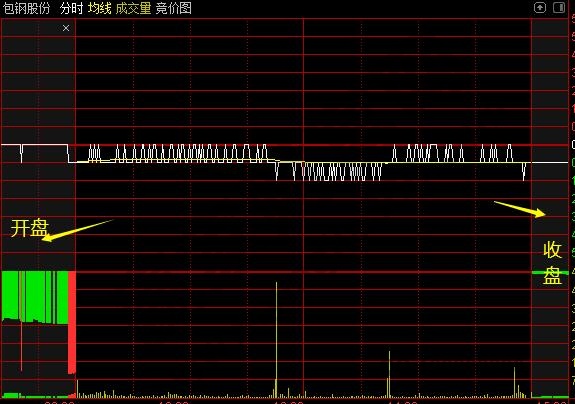This screenshot has height=404, width=575.
Task: Click the up-arrow icon at top right
Action: [x=540, y=8]
